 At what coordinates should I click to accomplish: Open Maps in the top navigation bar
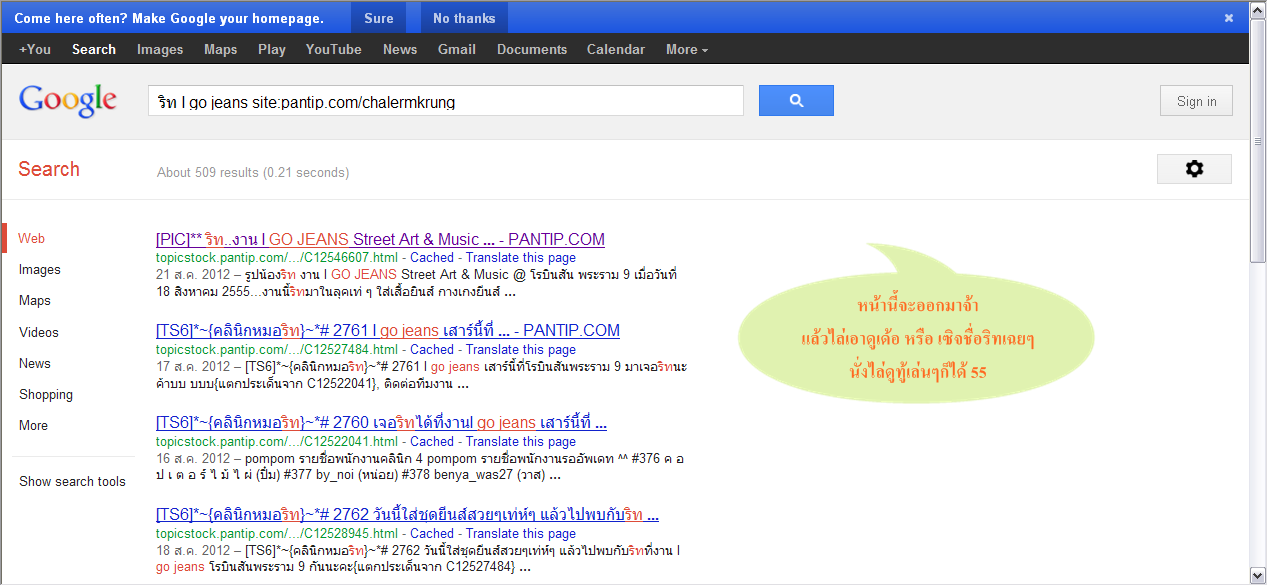point(221,49)
